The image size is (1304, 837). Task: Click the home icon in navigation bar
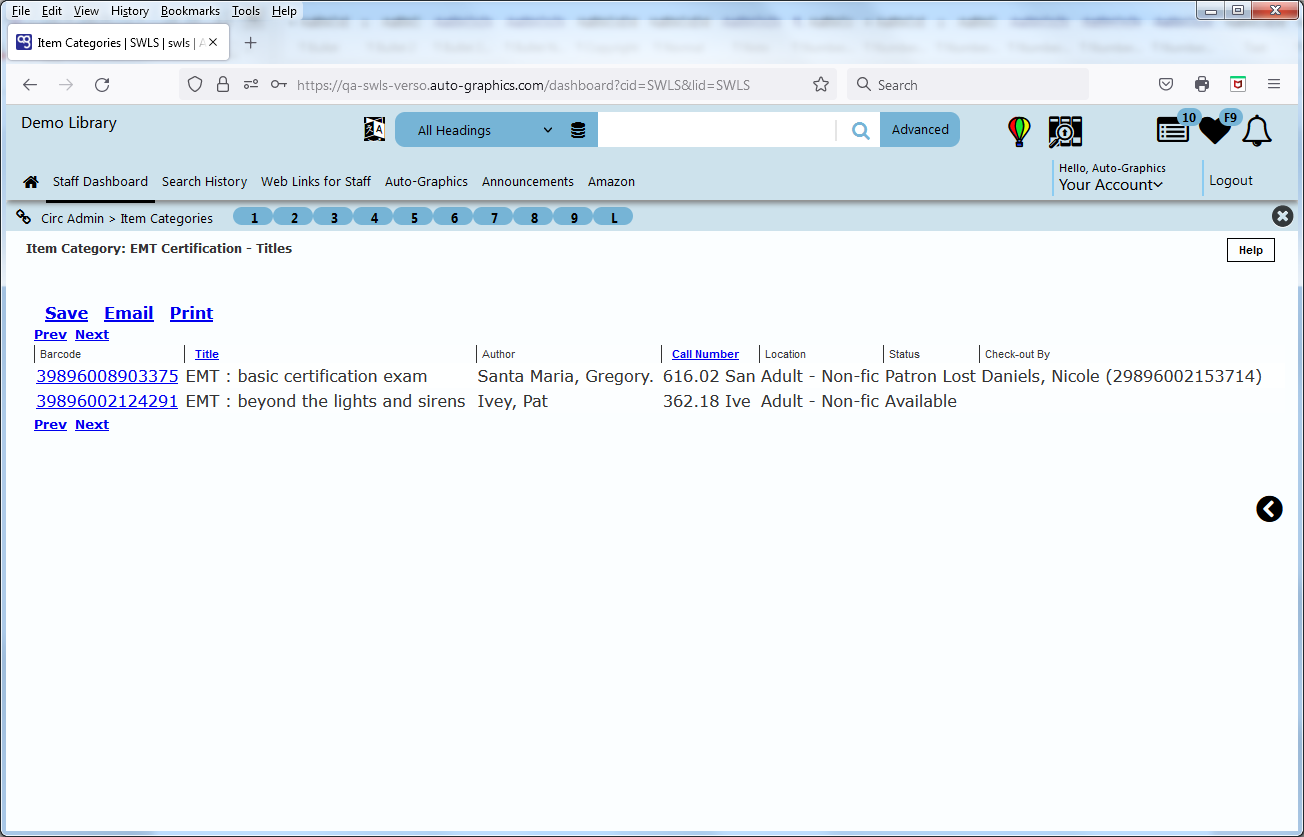click(x=31, y=182)
